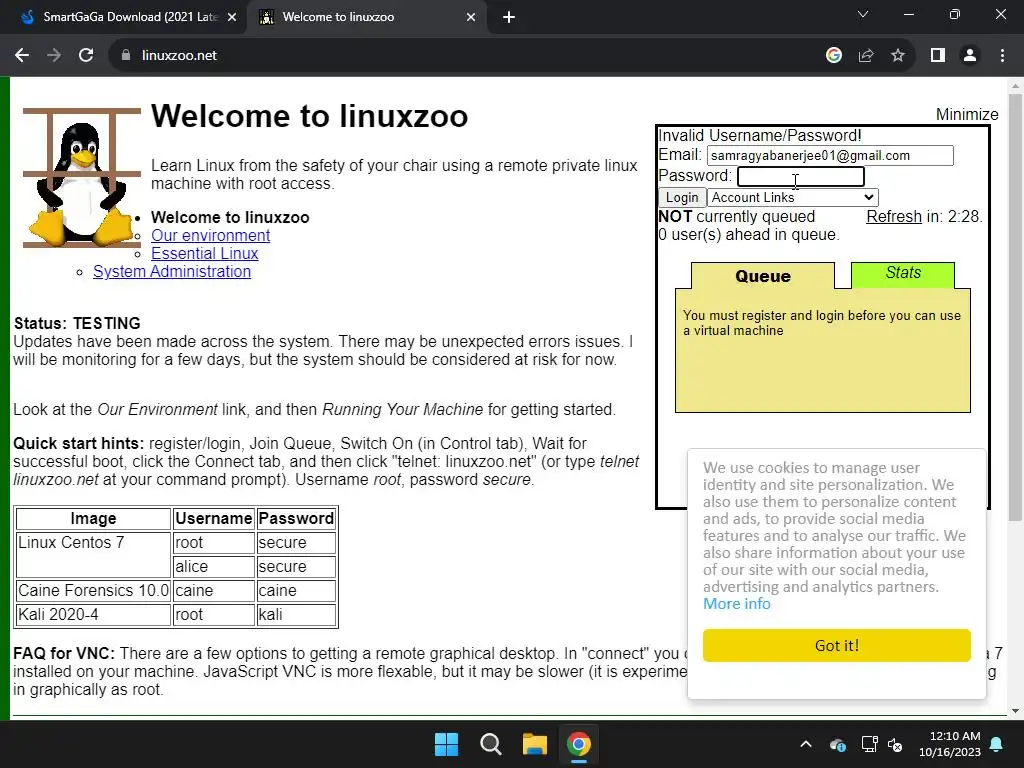Click More info in cookie notice
This screenshot has height=768, width=1024.
(737, 604)
